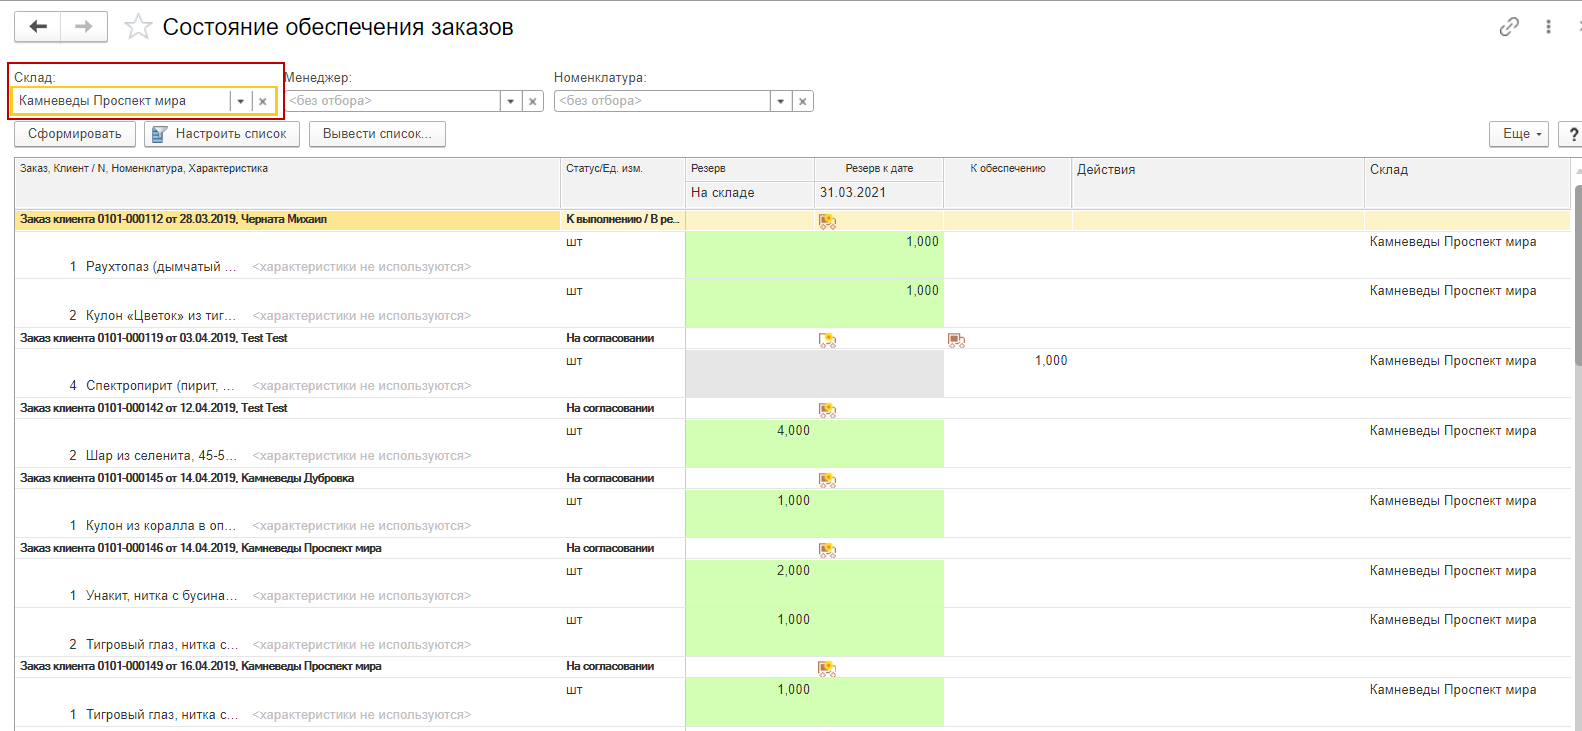The height and width of the screenshot is (731, 1582).
Task: Click the back navigation arrow
Action: tap(38, 27)
